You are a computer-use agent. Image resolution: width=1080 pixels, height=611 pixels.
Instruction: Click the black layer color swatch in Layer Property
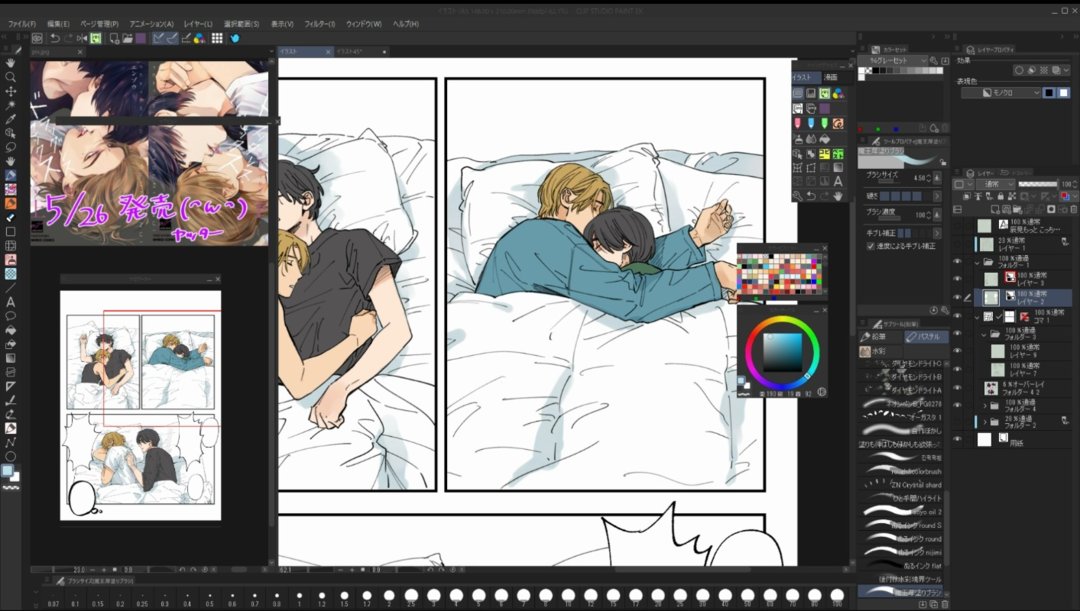tap(1049, 92)
